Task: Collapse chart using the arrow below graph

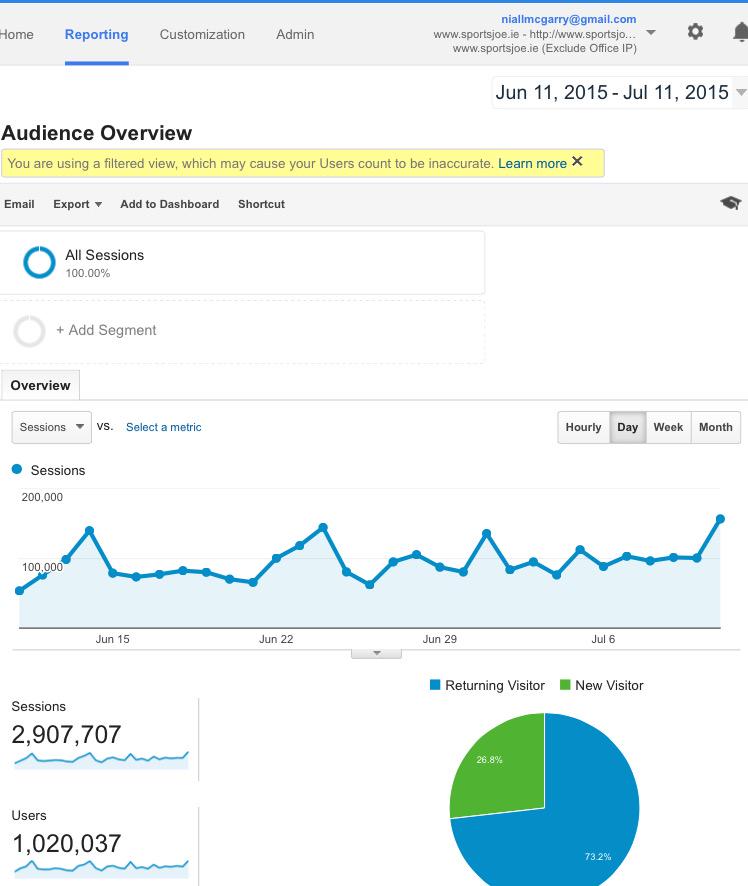Action: coord(376,653)
